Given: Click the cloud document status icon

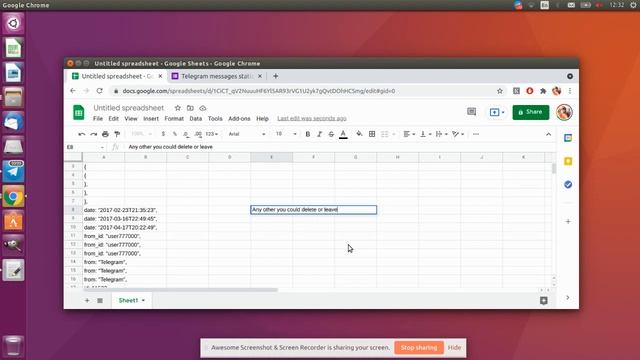Looking at the screenshot, I should (x=203, y=108).
